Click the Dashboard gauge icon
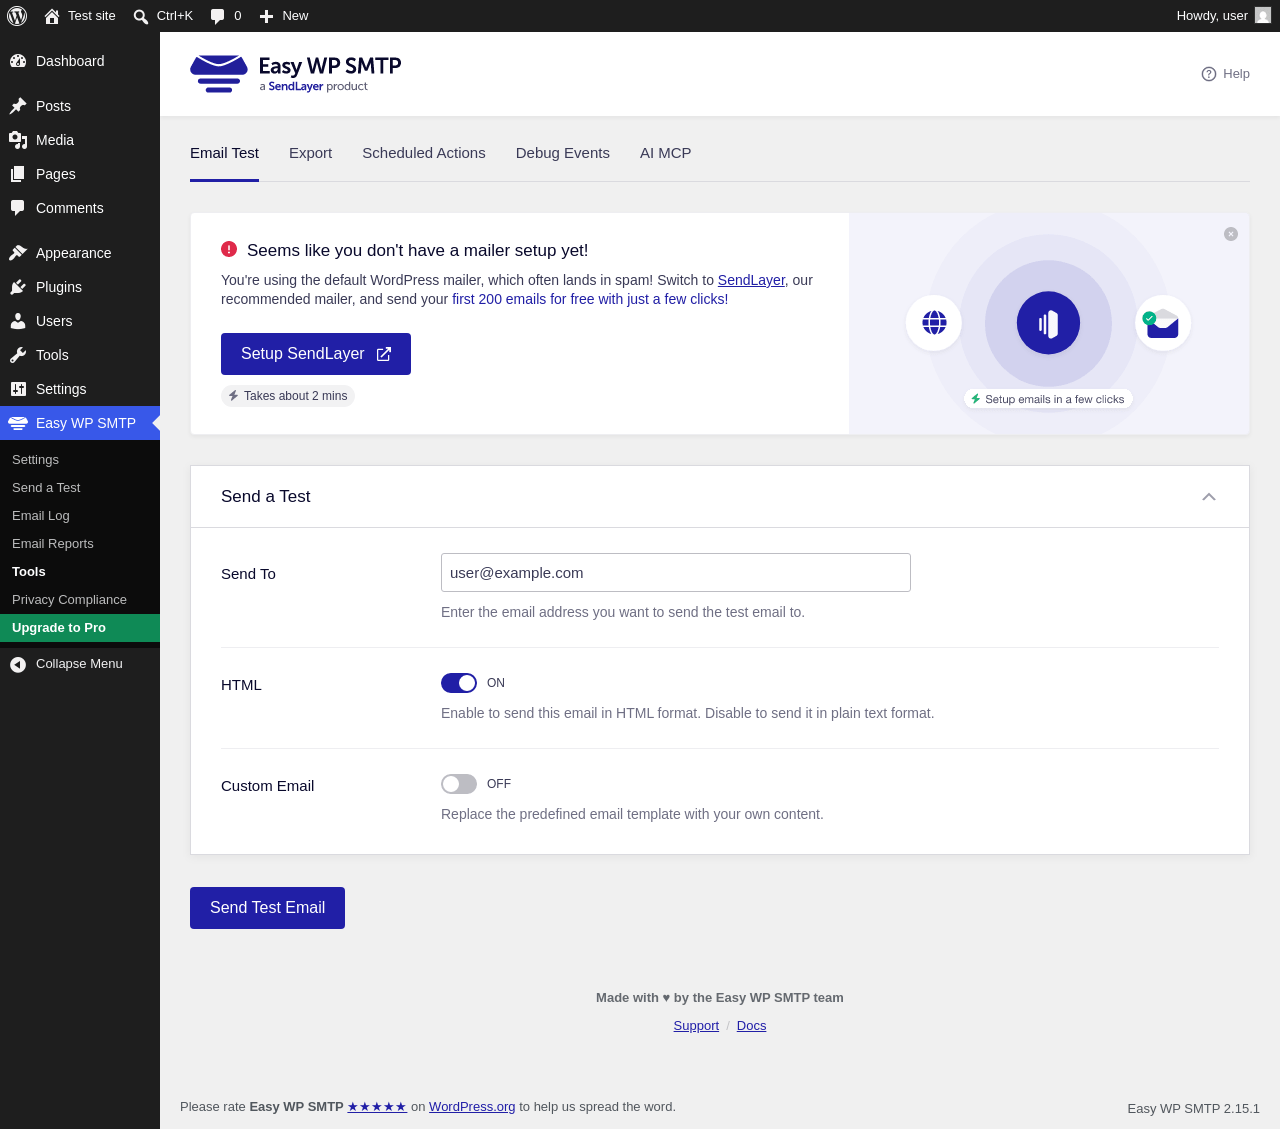This screenshot has width=1280, height=1129. (x=18, y=61)
